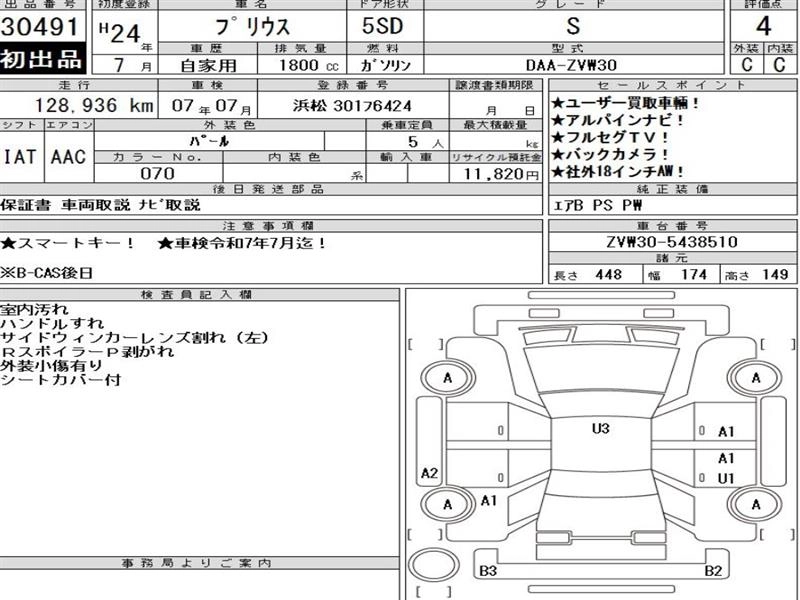This screenshot has height=600, width=800.
Task: Click inspector note RスポイラーP剥がれ
Action: tap(87, 352)
